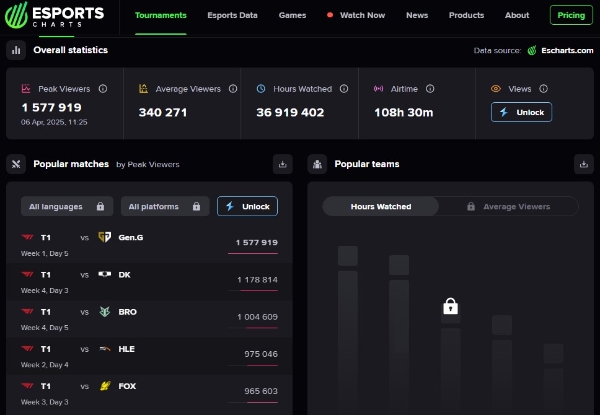Click the 36 919 402 hours watched value
This screenshot has height=415, width=600.
pos(290,112)
